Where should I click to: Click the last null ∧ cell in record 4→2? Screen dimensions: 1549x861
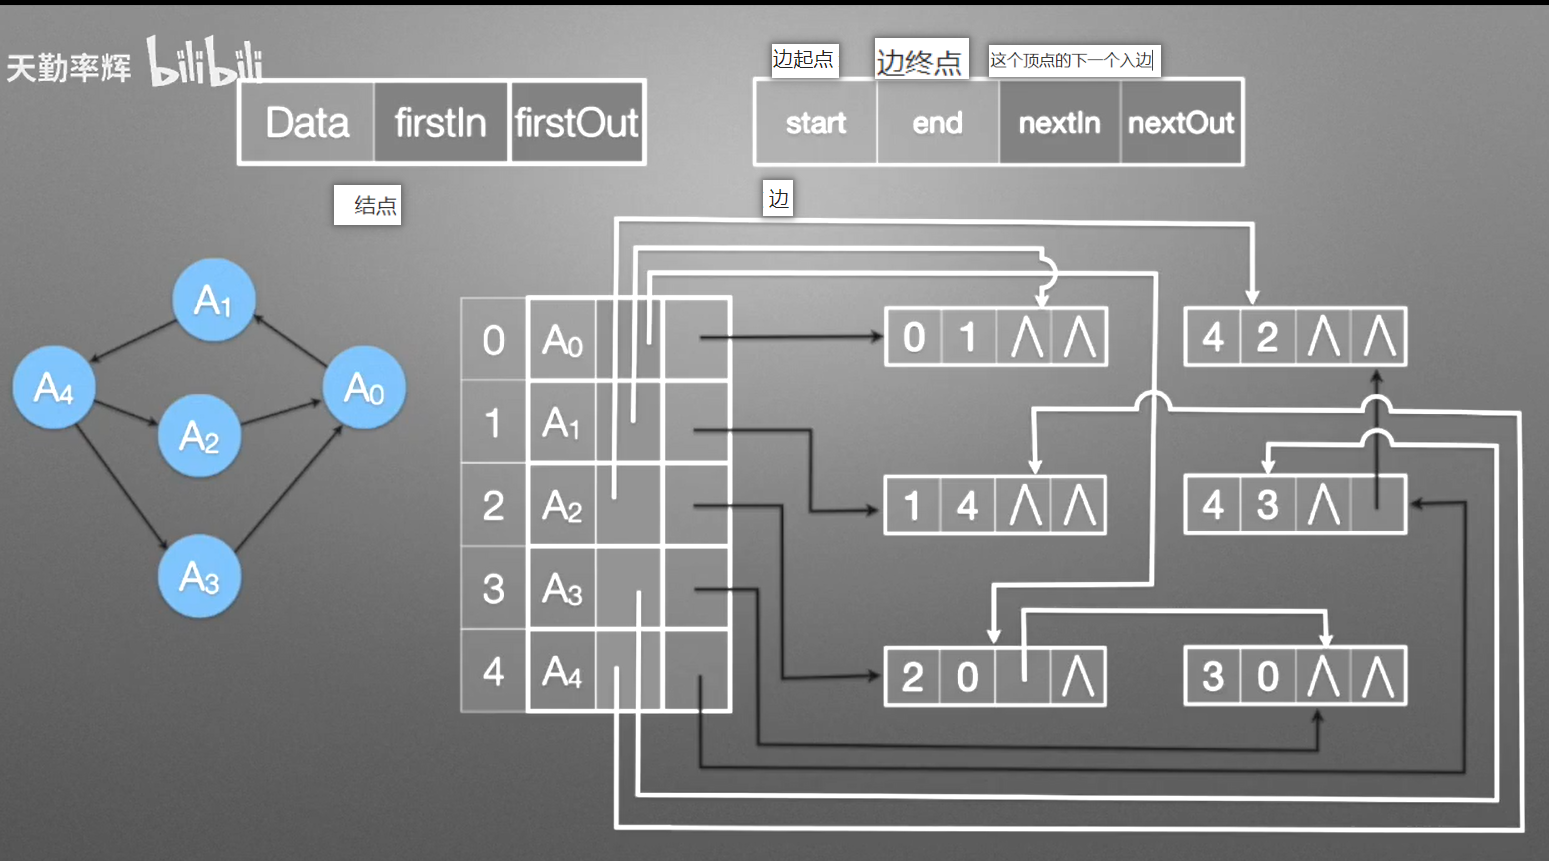pos(1379,337)
